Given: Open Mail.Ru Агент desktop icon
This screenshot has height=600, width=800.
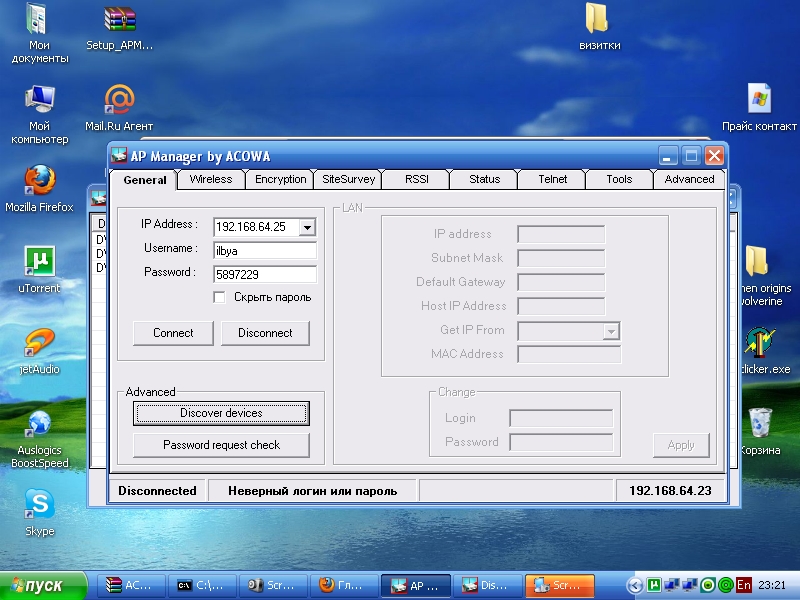Looking at the screenshot, I should (119, 100).
